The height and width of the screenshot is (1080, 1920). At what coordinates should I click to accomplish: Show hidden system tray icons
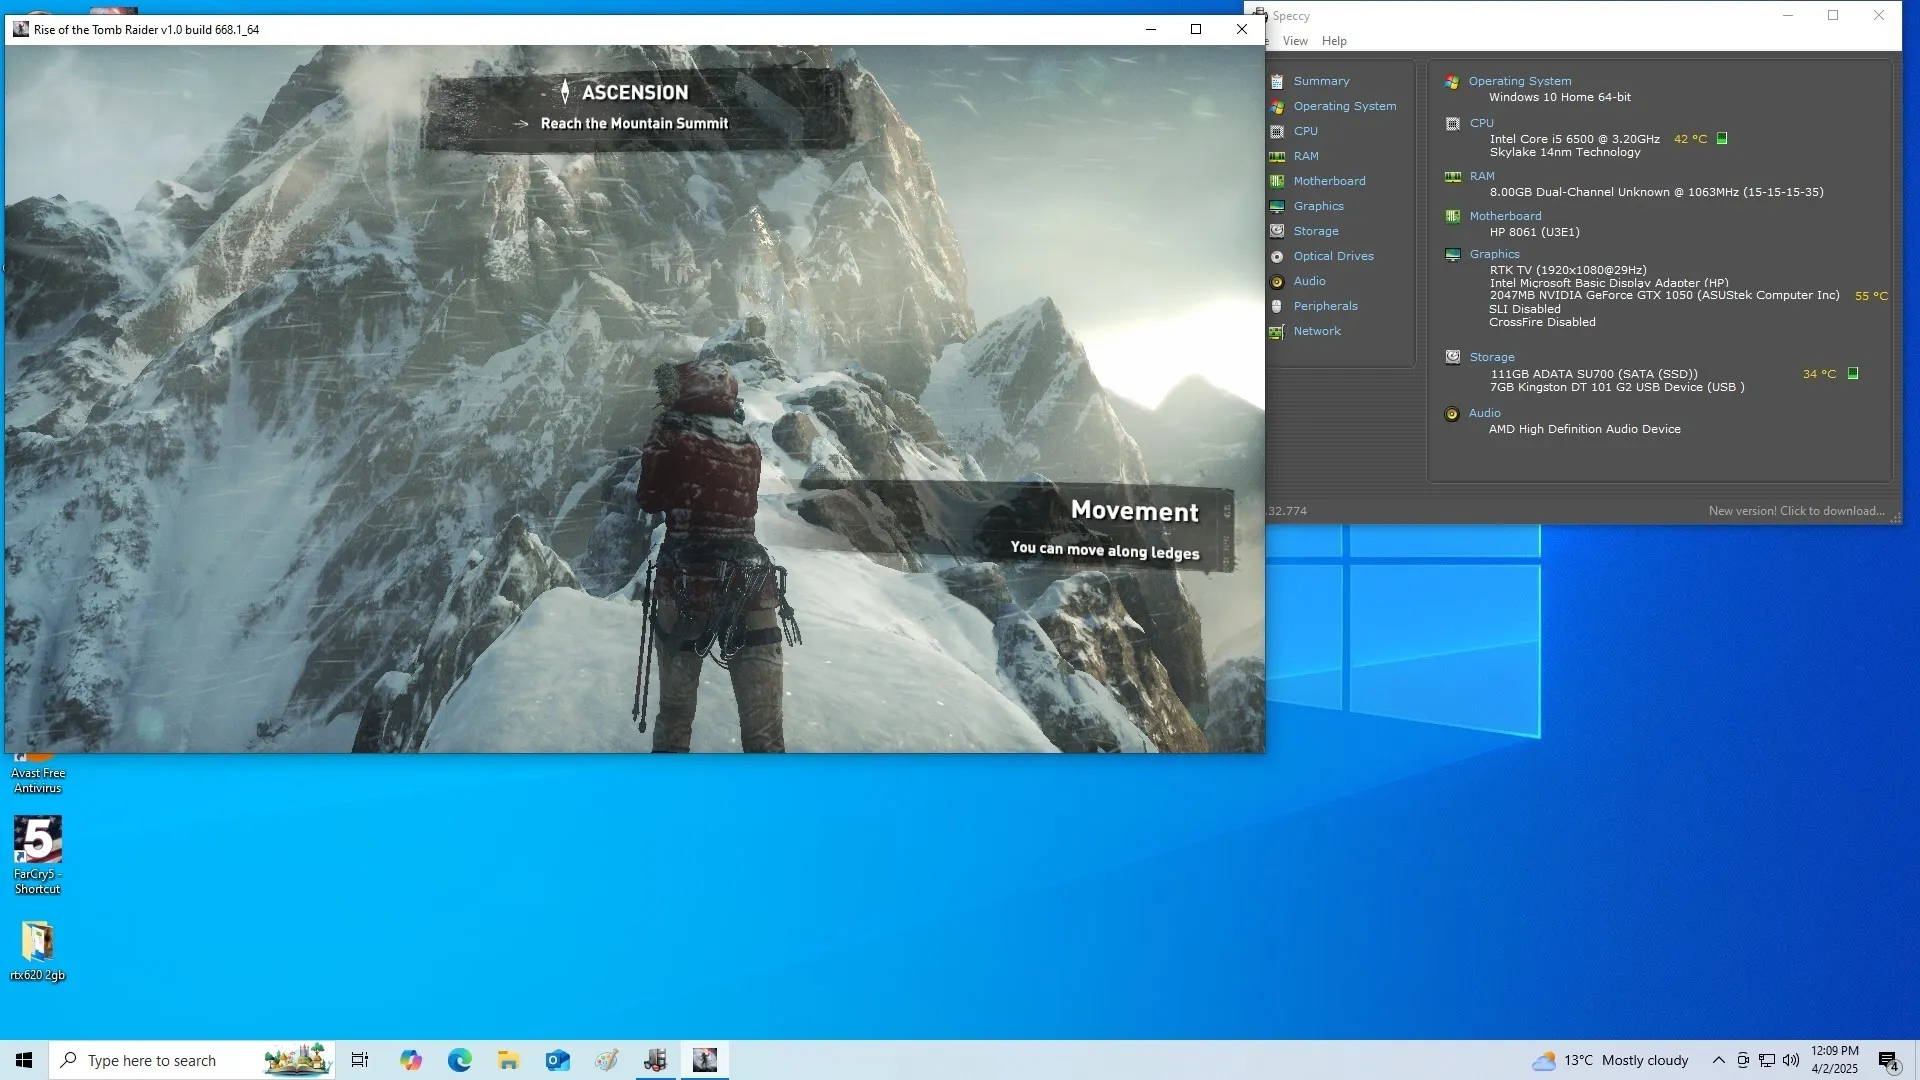1718,1060
